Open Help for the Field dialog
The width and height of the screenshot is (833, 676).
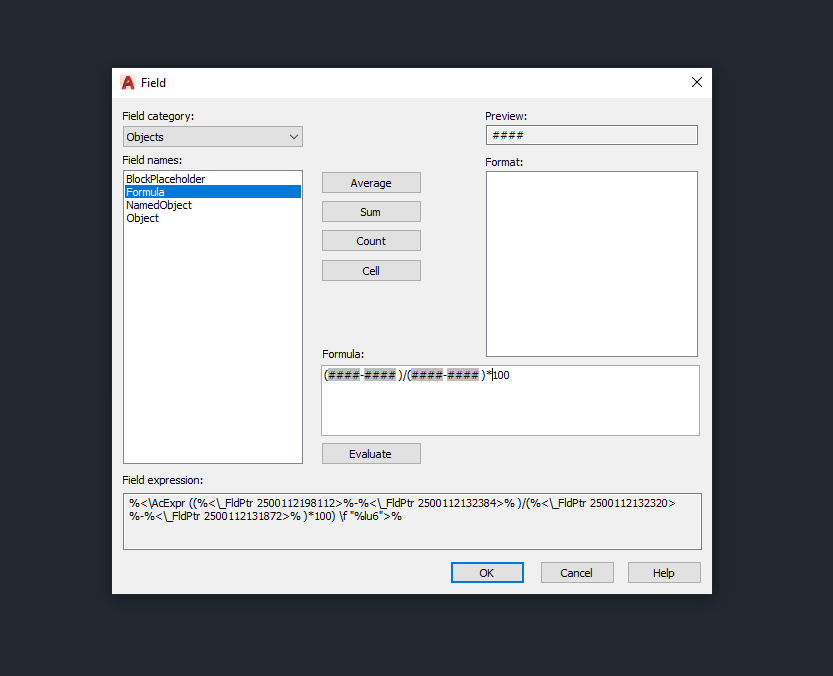[x=664, y=572]
